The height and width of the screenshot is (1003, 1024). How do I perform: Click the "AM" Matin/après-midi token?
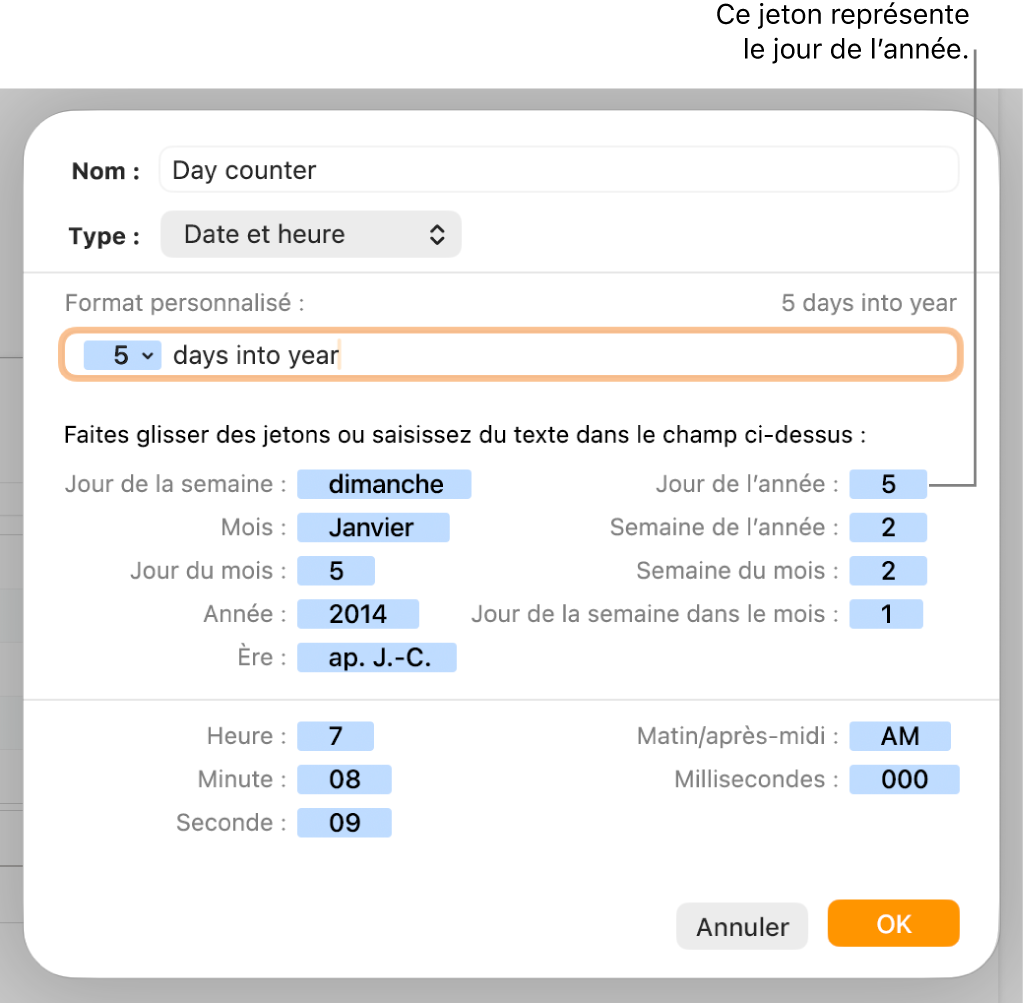coord(899,736)
